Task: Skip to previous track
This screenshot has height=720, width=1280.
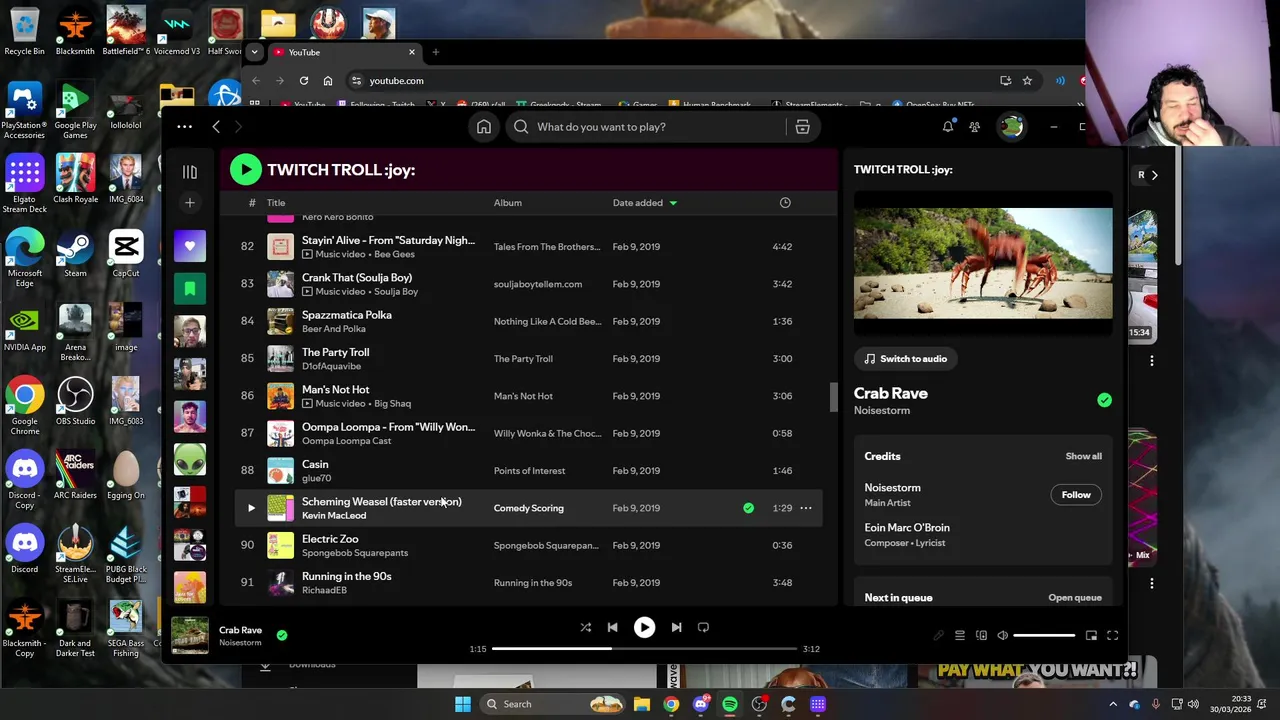Action: click(x=612, y=627)
